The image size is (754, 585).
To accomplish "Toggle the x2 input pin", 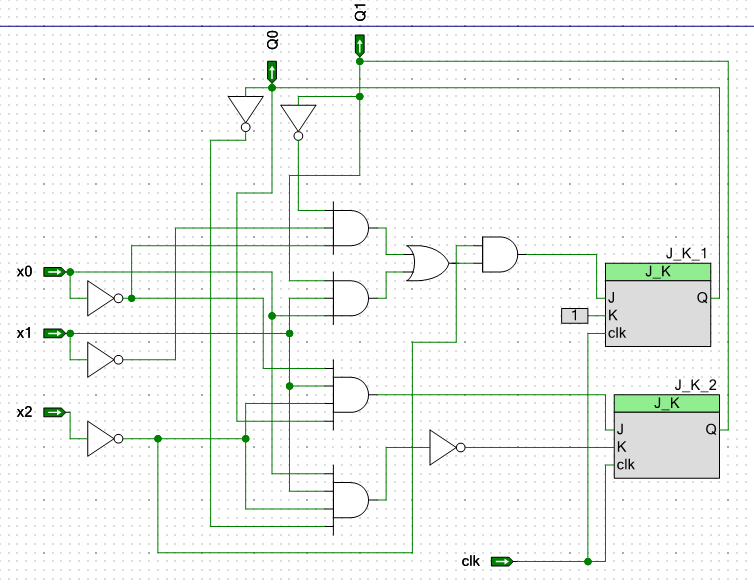I will (55, 411).
